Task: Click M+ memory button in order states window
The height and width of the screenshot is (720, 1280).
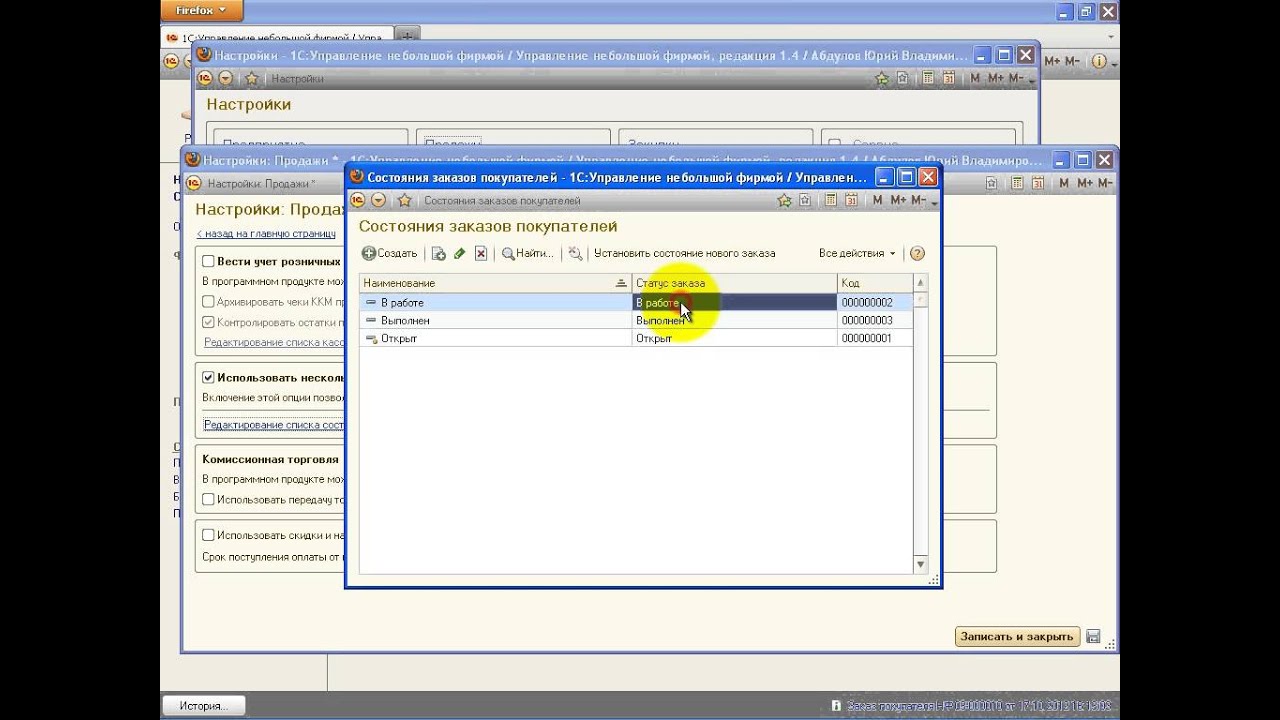Action: tap(896, 200)
